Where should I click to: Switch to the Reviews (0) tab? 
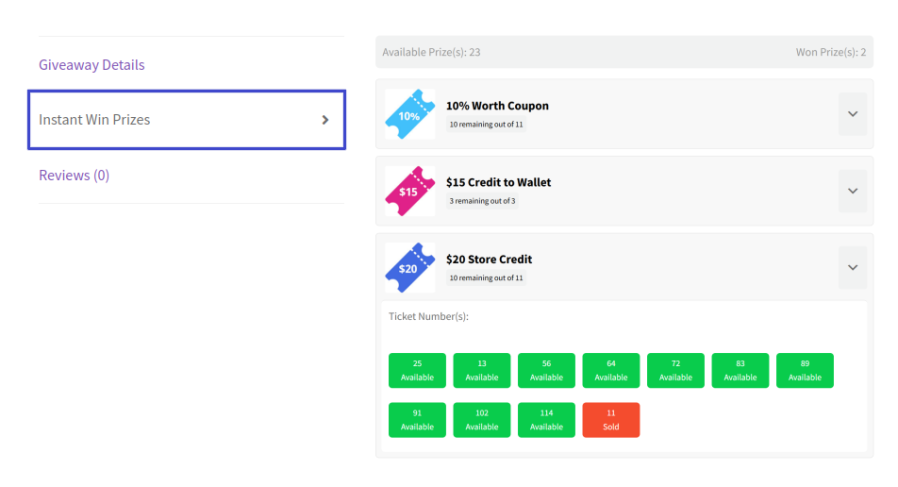tap(74, 175)
